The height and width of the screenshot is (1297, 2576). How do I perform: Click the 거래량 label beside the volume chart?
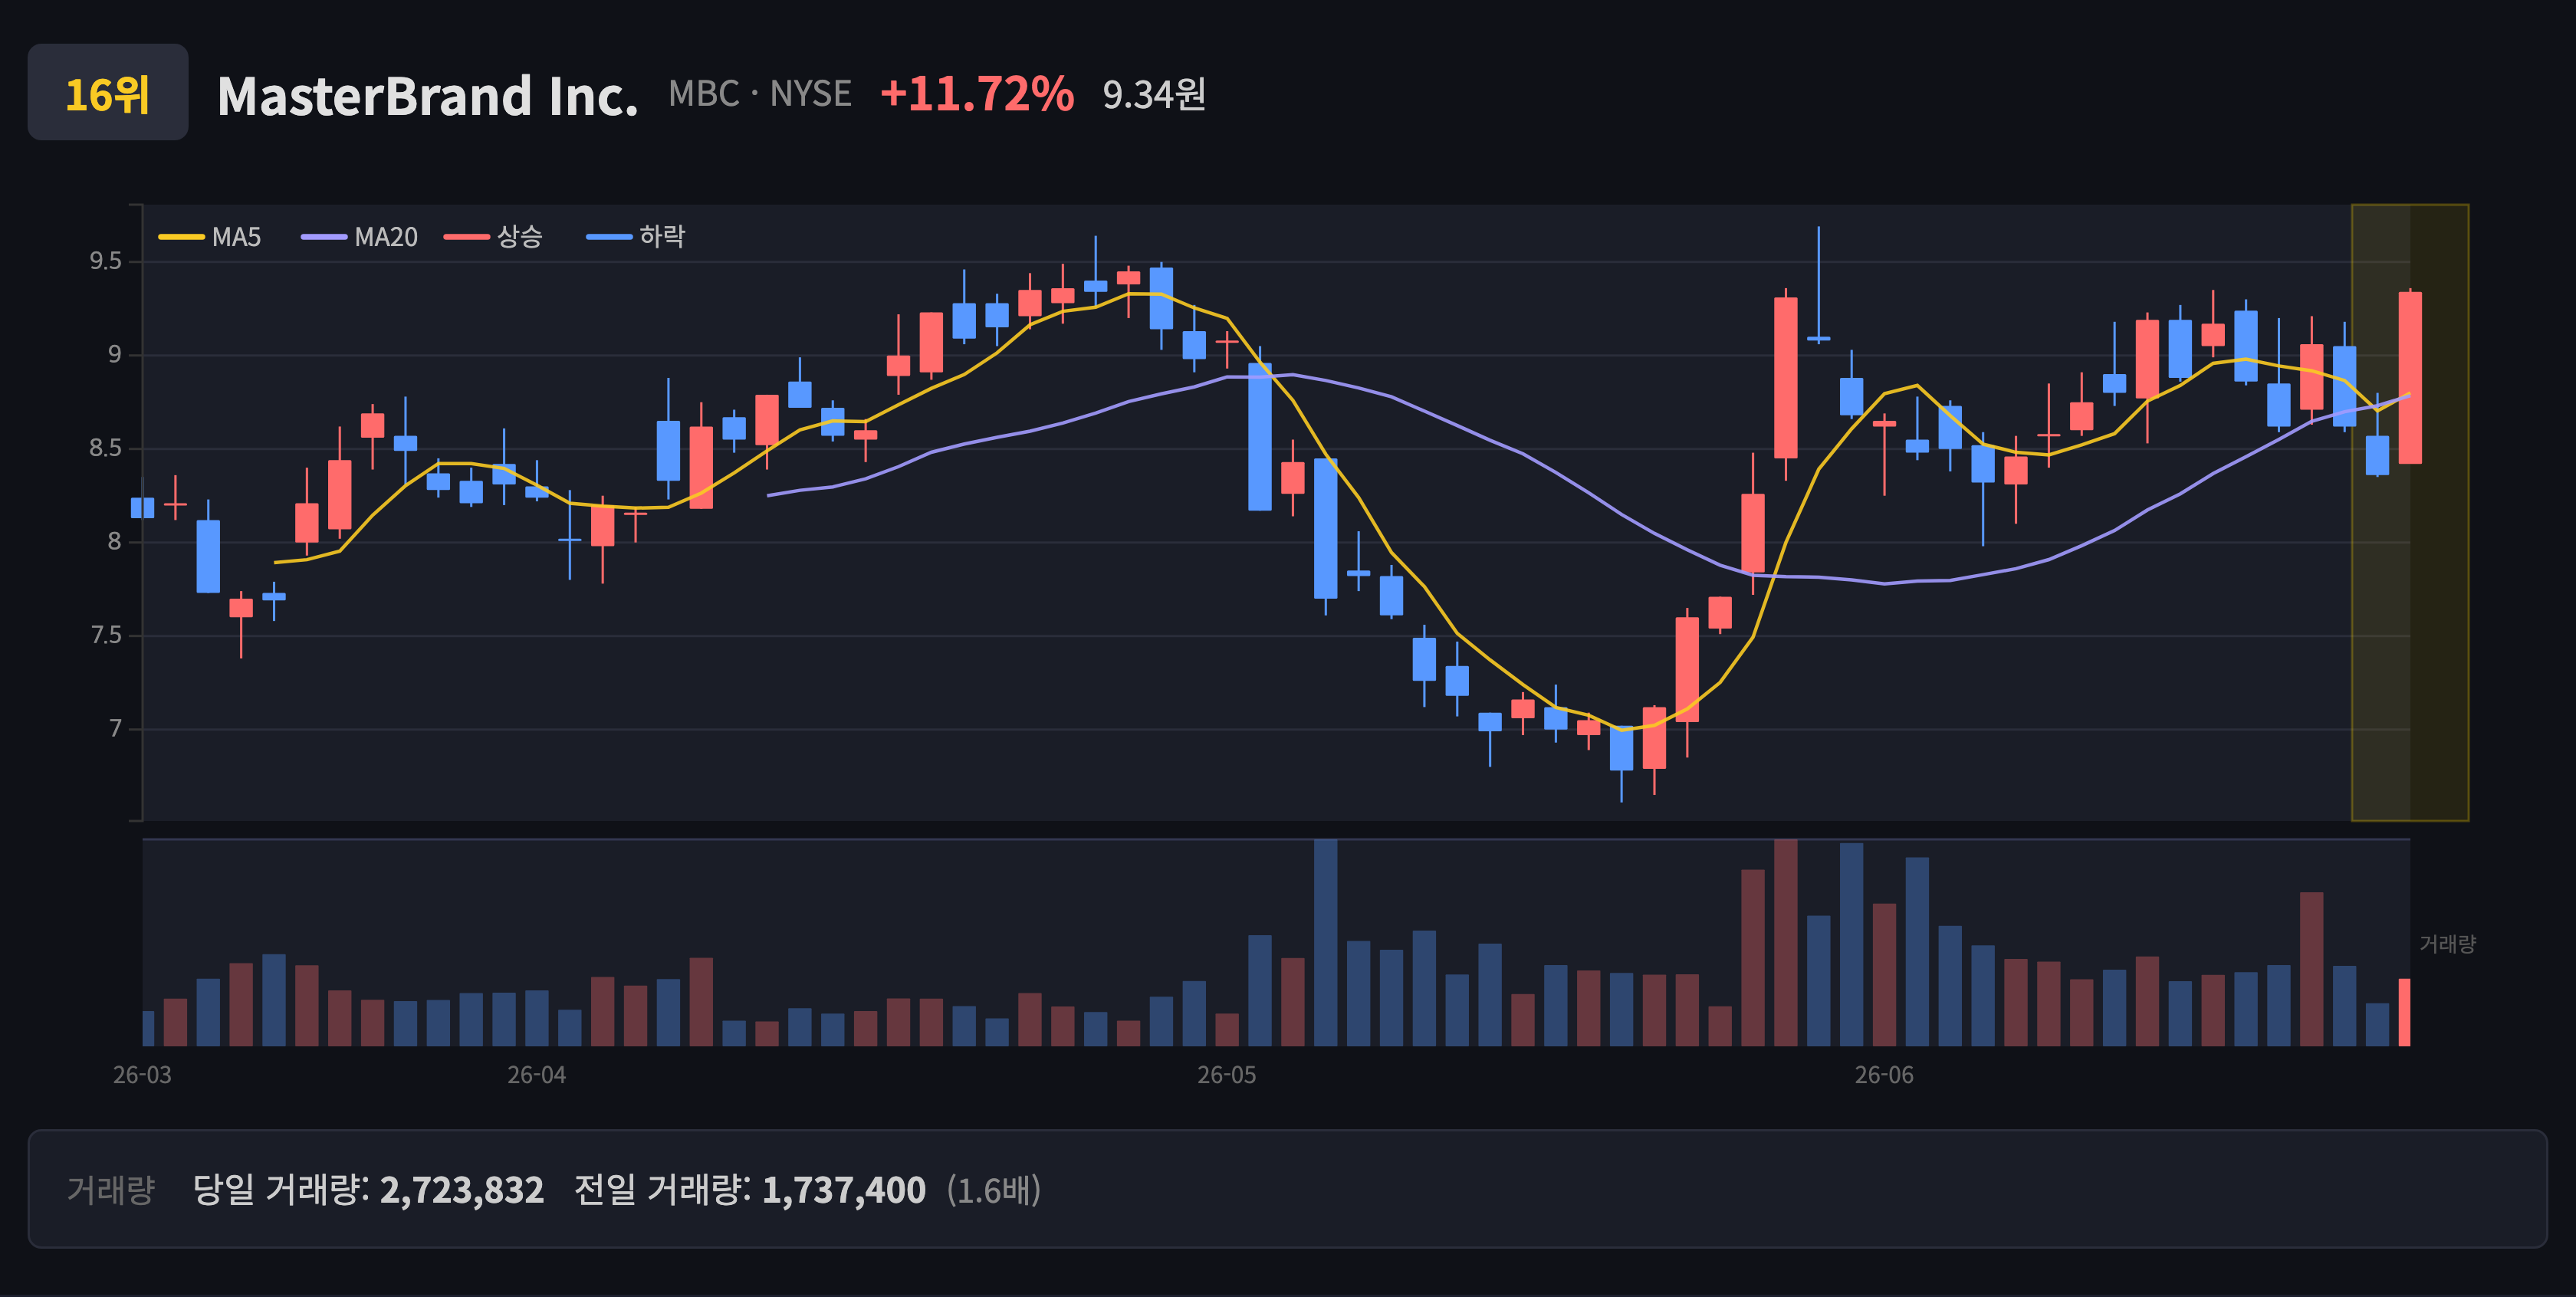[2447, 944]
